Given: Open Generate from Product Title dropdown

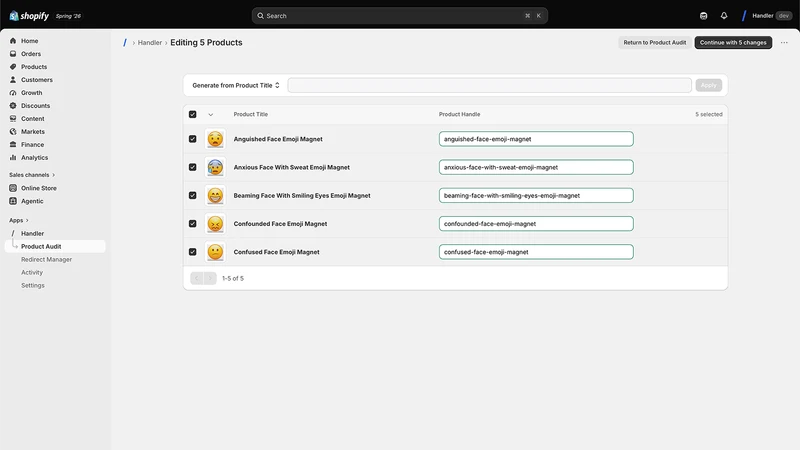Looking at the screenshot, I should [x=236, y=85].
